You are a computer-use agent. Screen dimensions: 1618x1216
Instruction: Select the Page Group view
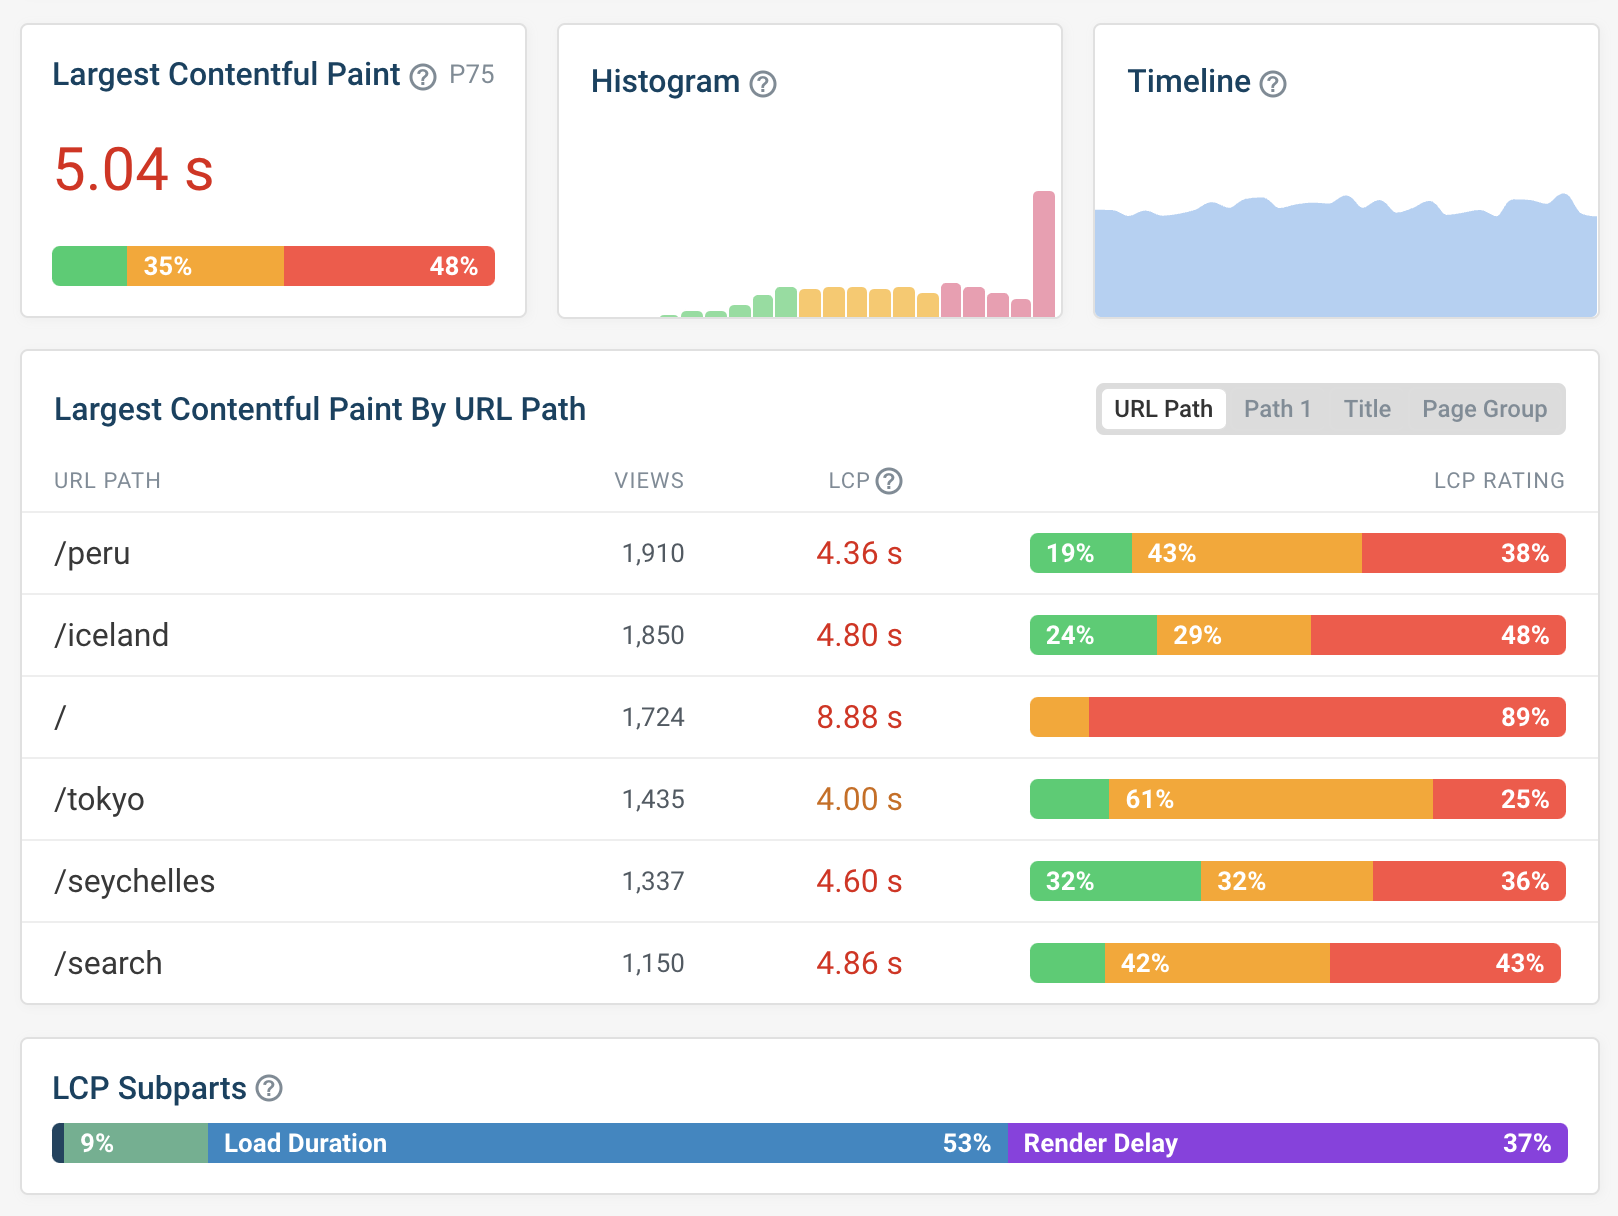coord(1484,408)
